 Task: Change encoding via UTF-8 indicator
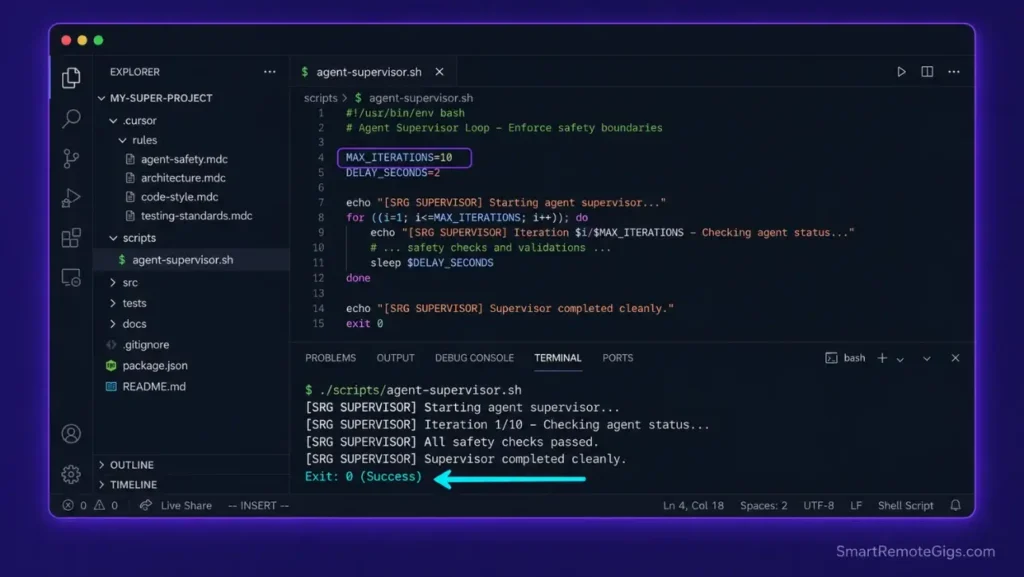point(818,505)
